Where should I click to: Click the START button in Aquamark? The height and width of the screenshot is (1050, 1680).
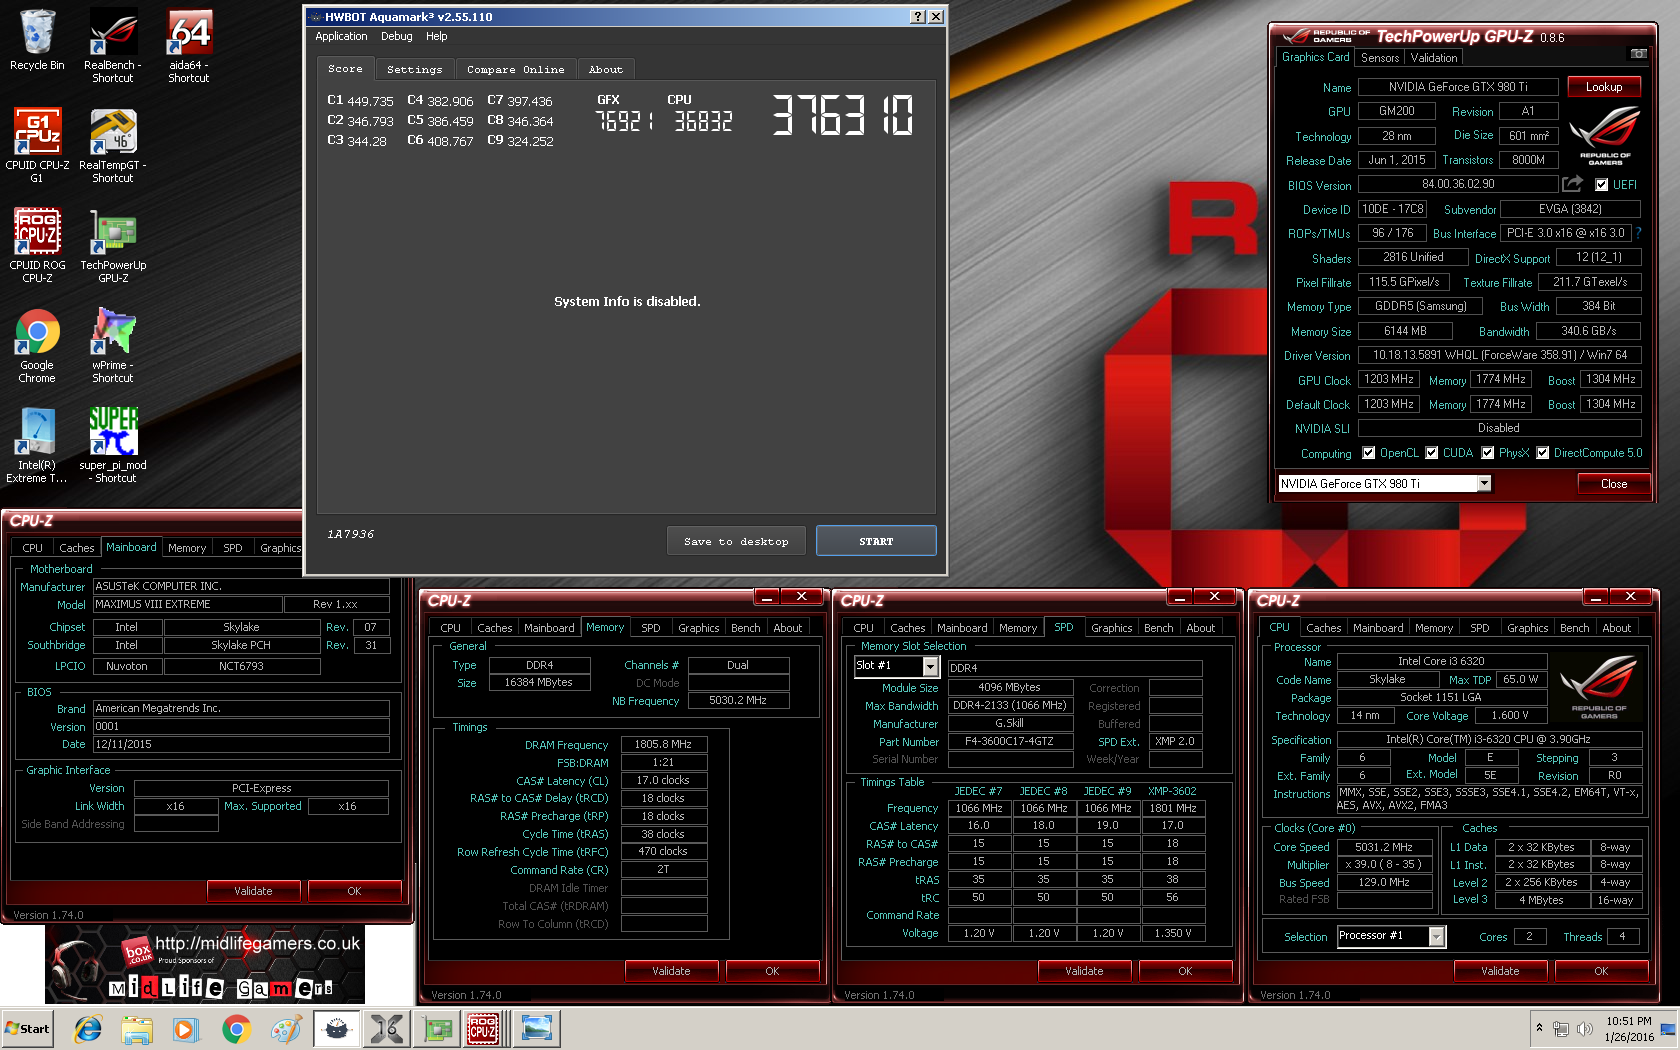pyautogui.click(x=876, y=541)
